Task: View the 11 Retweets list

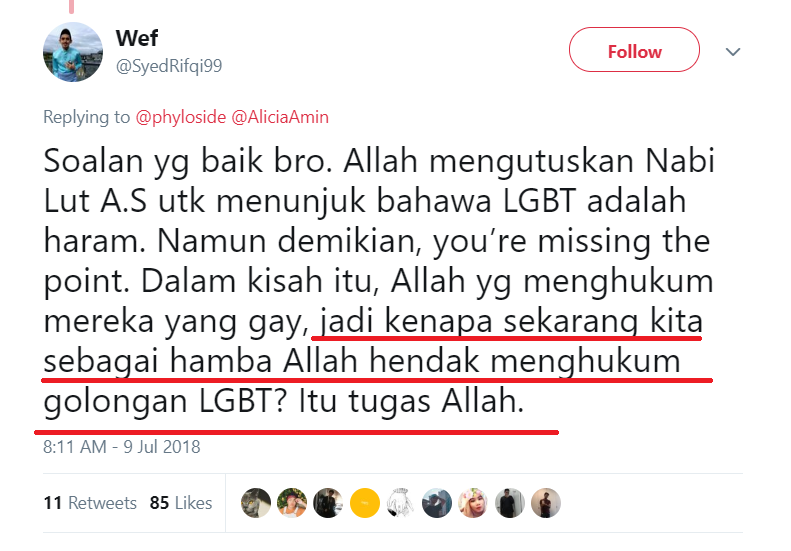Action: click(x=90, y=503)
